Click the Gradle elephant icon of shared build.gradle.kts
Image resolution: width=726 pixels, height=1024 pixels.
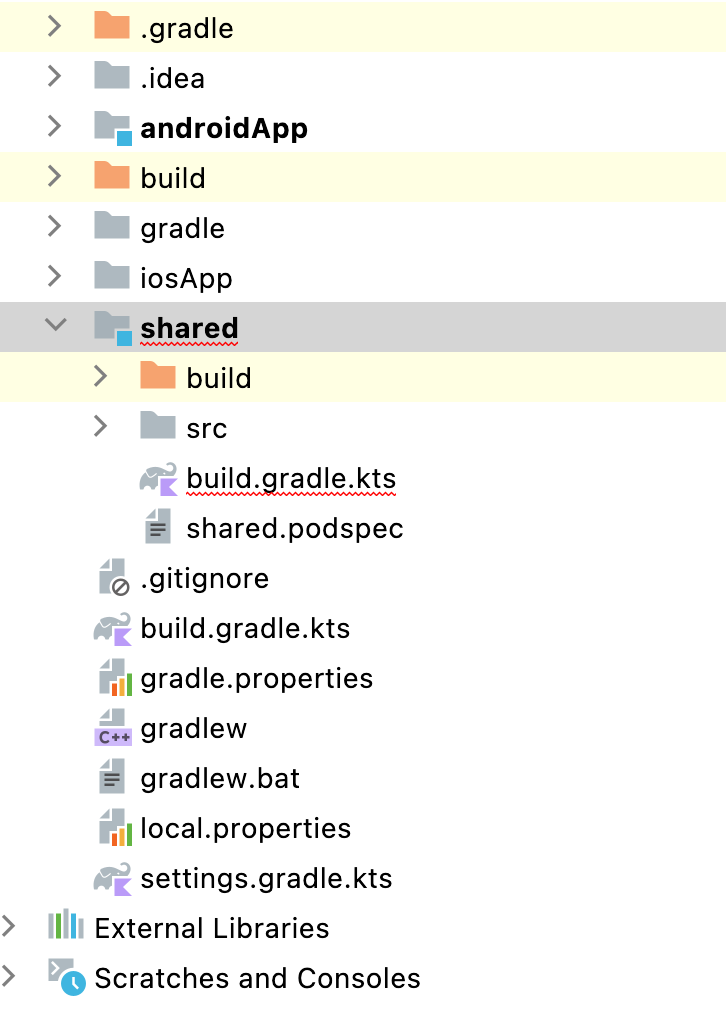click(x=159, y=479)
